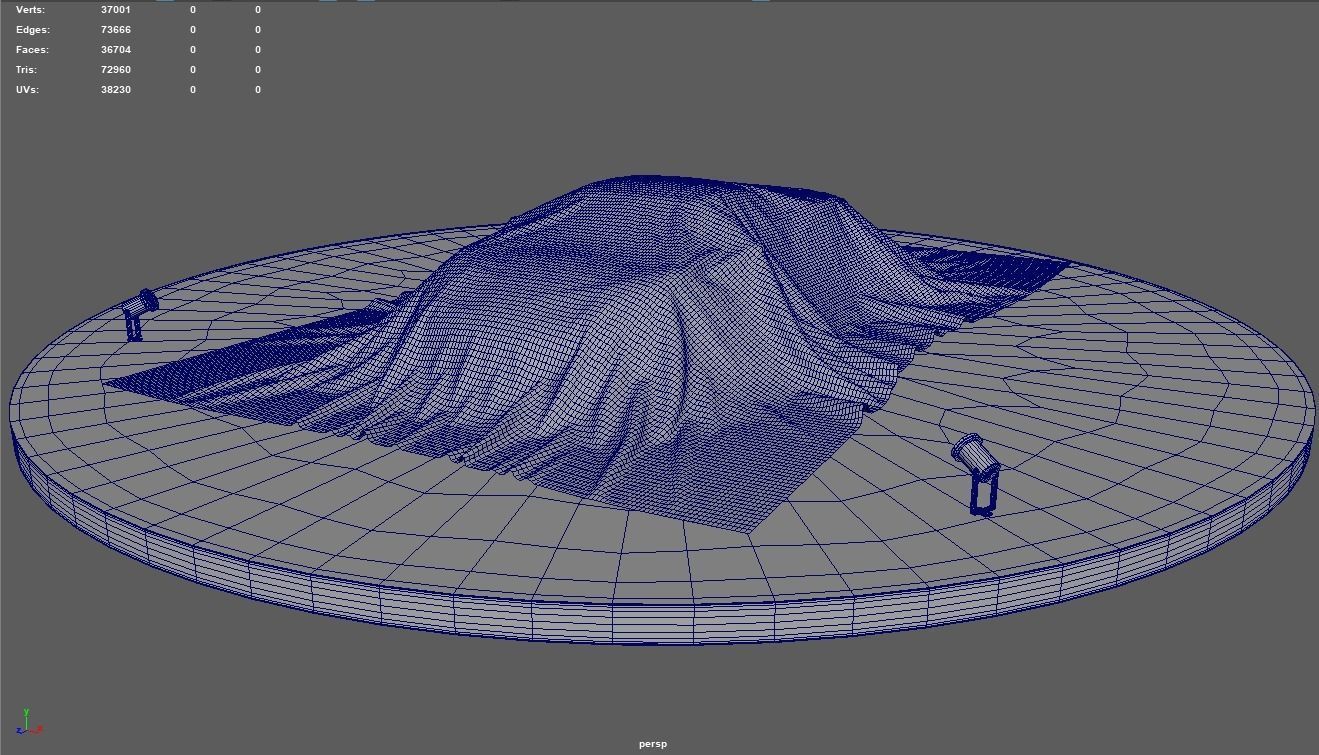Click the UV count value 38230

point(116,90)
